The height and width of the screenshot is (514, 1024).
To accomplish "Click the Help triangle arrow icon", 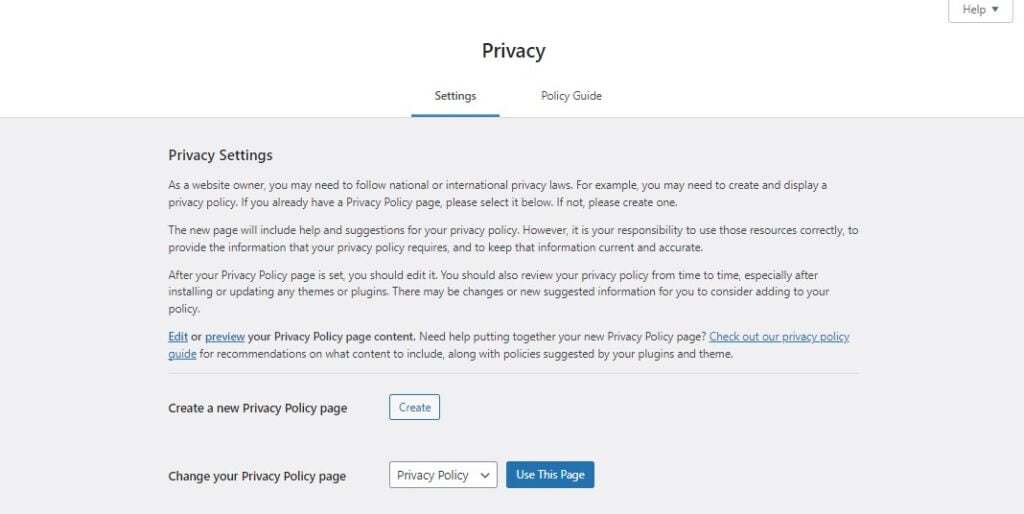I will click(995, 10).
